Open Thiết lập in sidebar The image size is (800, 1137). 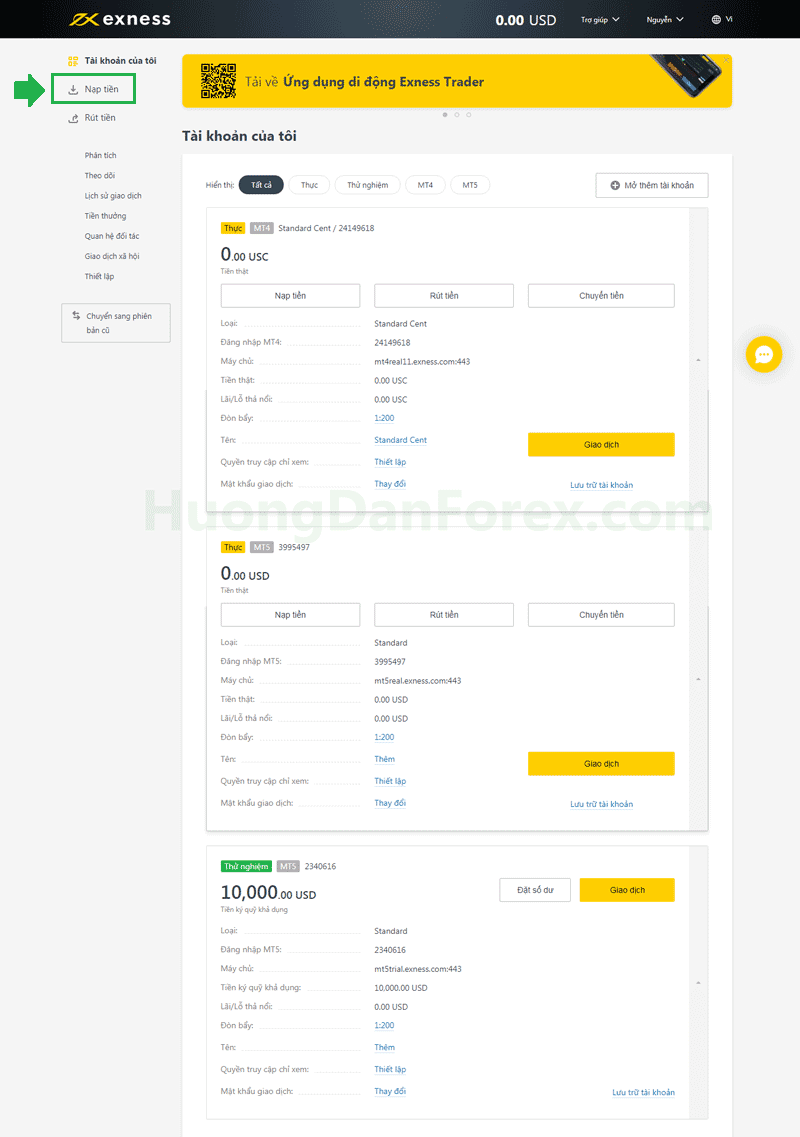(99, 276)
